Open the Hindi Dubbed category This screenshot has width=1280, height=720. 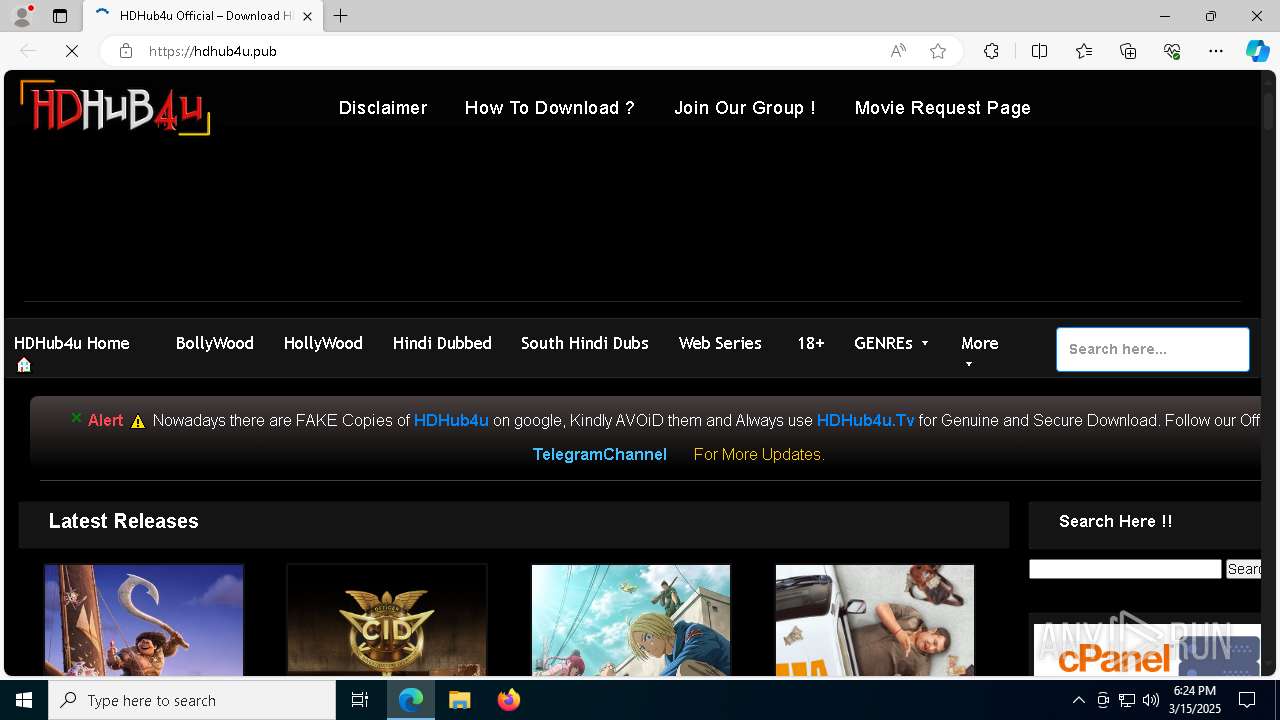pyautogui.click(x=442, y=343)
